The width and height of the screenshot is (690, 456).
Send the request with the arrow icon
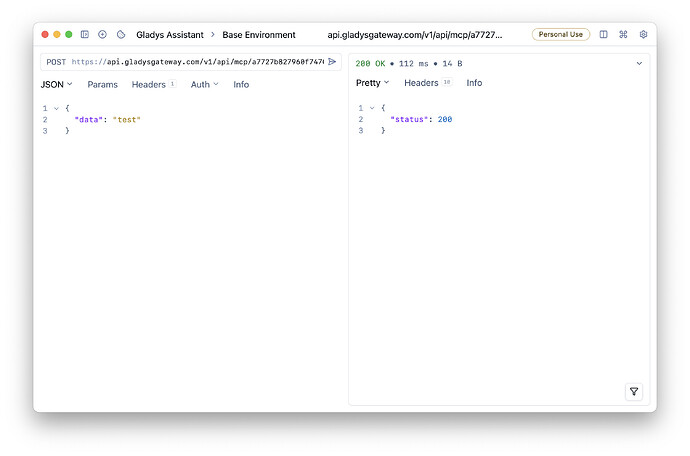[332, 62]
